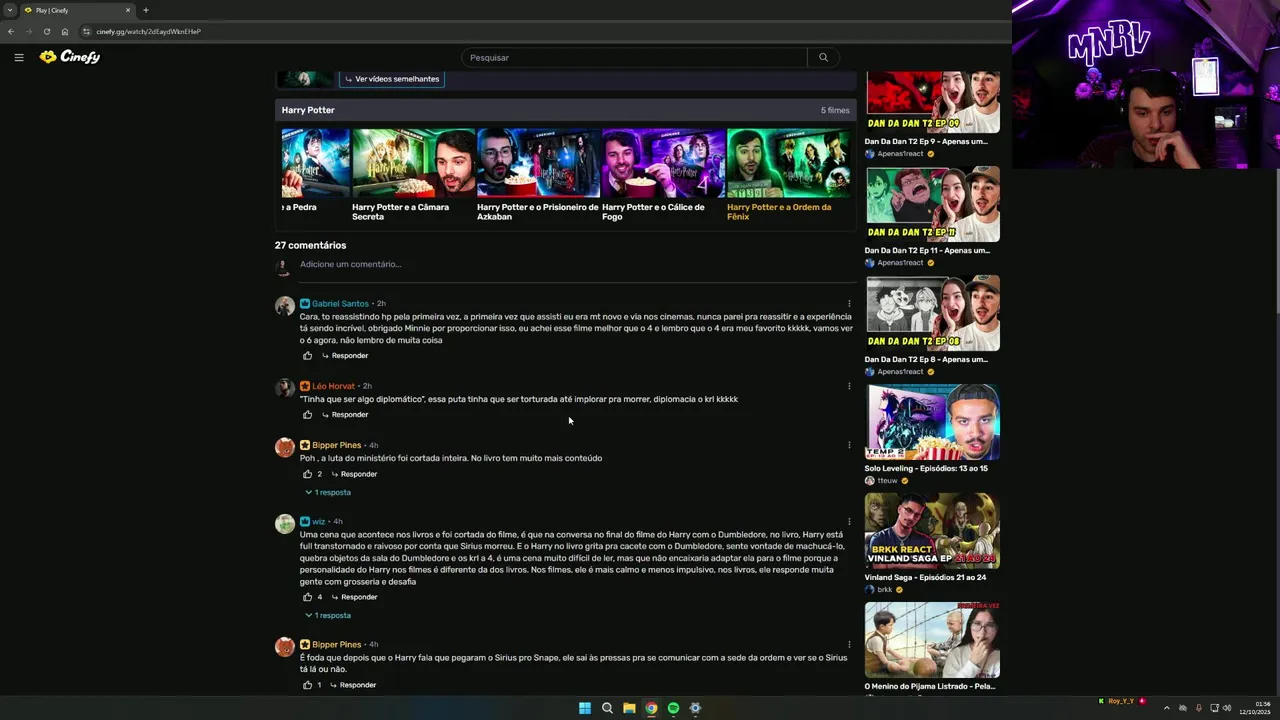Reply to Bipper Pines ministério comment
This screenshot has width=1280, height=720.
point(354,474)
